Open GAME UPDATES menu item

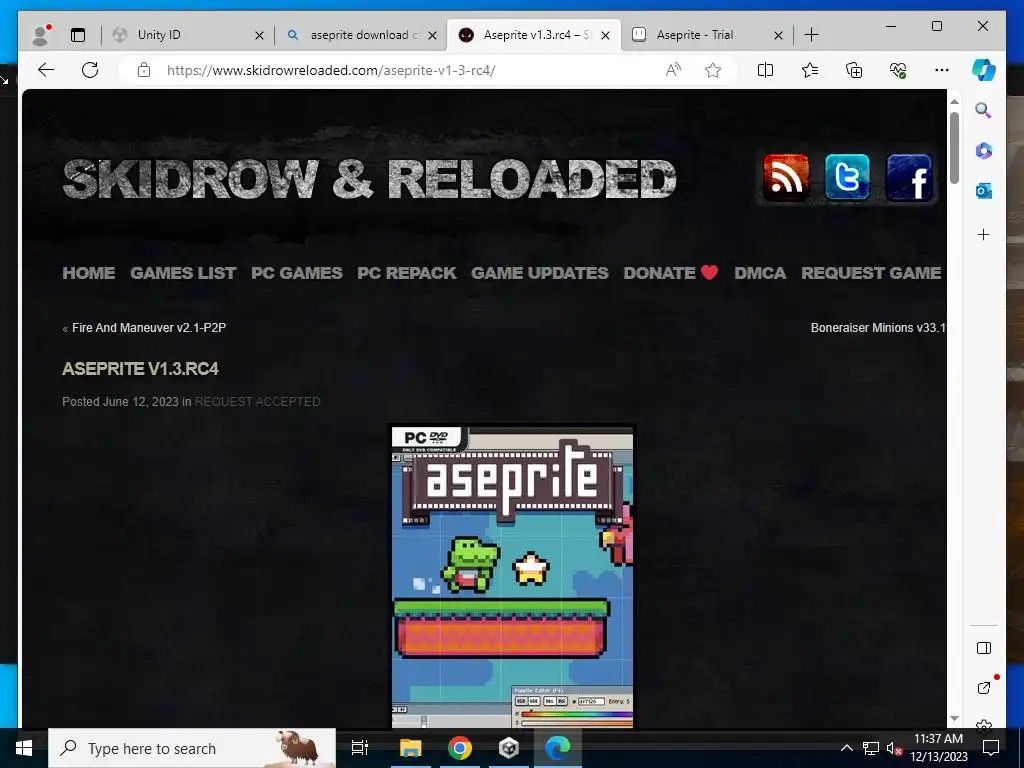tap(539, 273)
